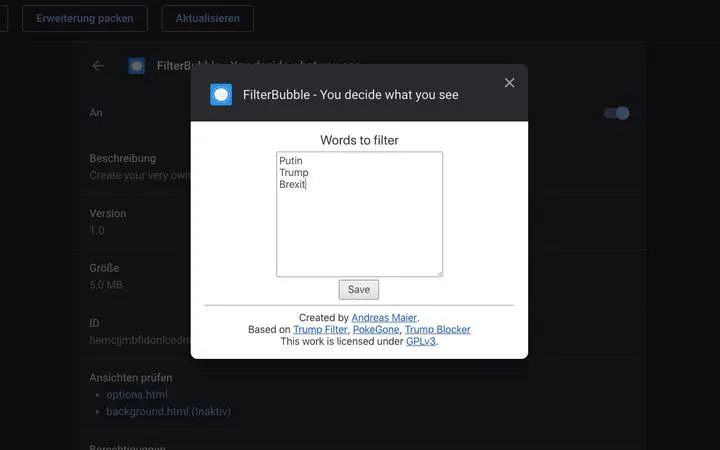This screenshot has height=450, width=720.
Task: Click the Aktualisieren button
Action: tap(208, 18)
